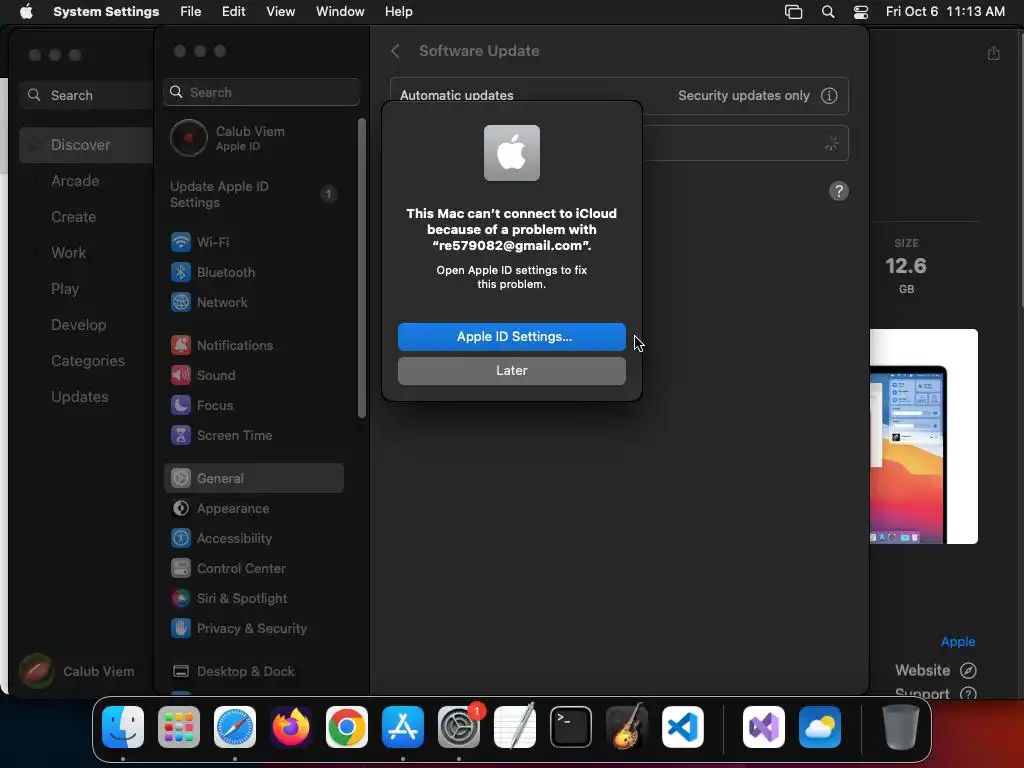Open the Help menu

point(398,12)
